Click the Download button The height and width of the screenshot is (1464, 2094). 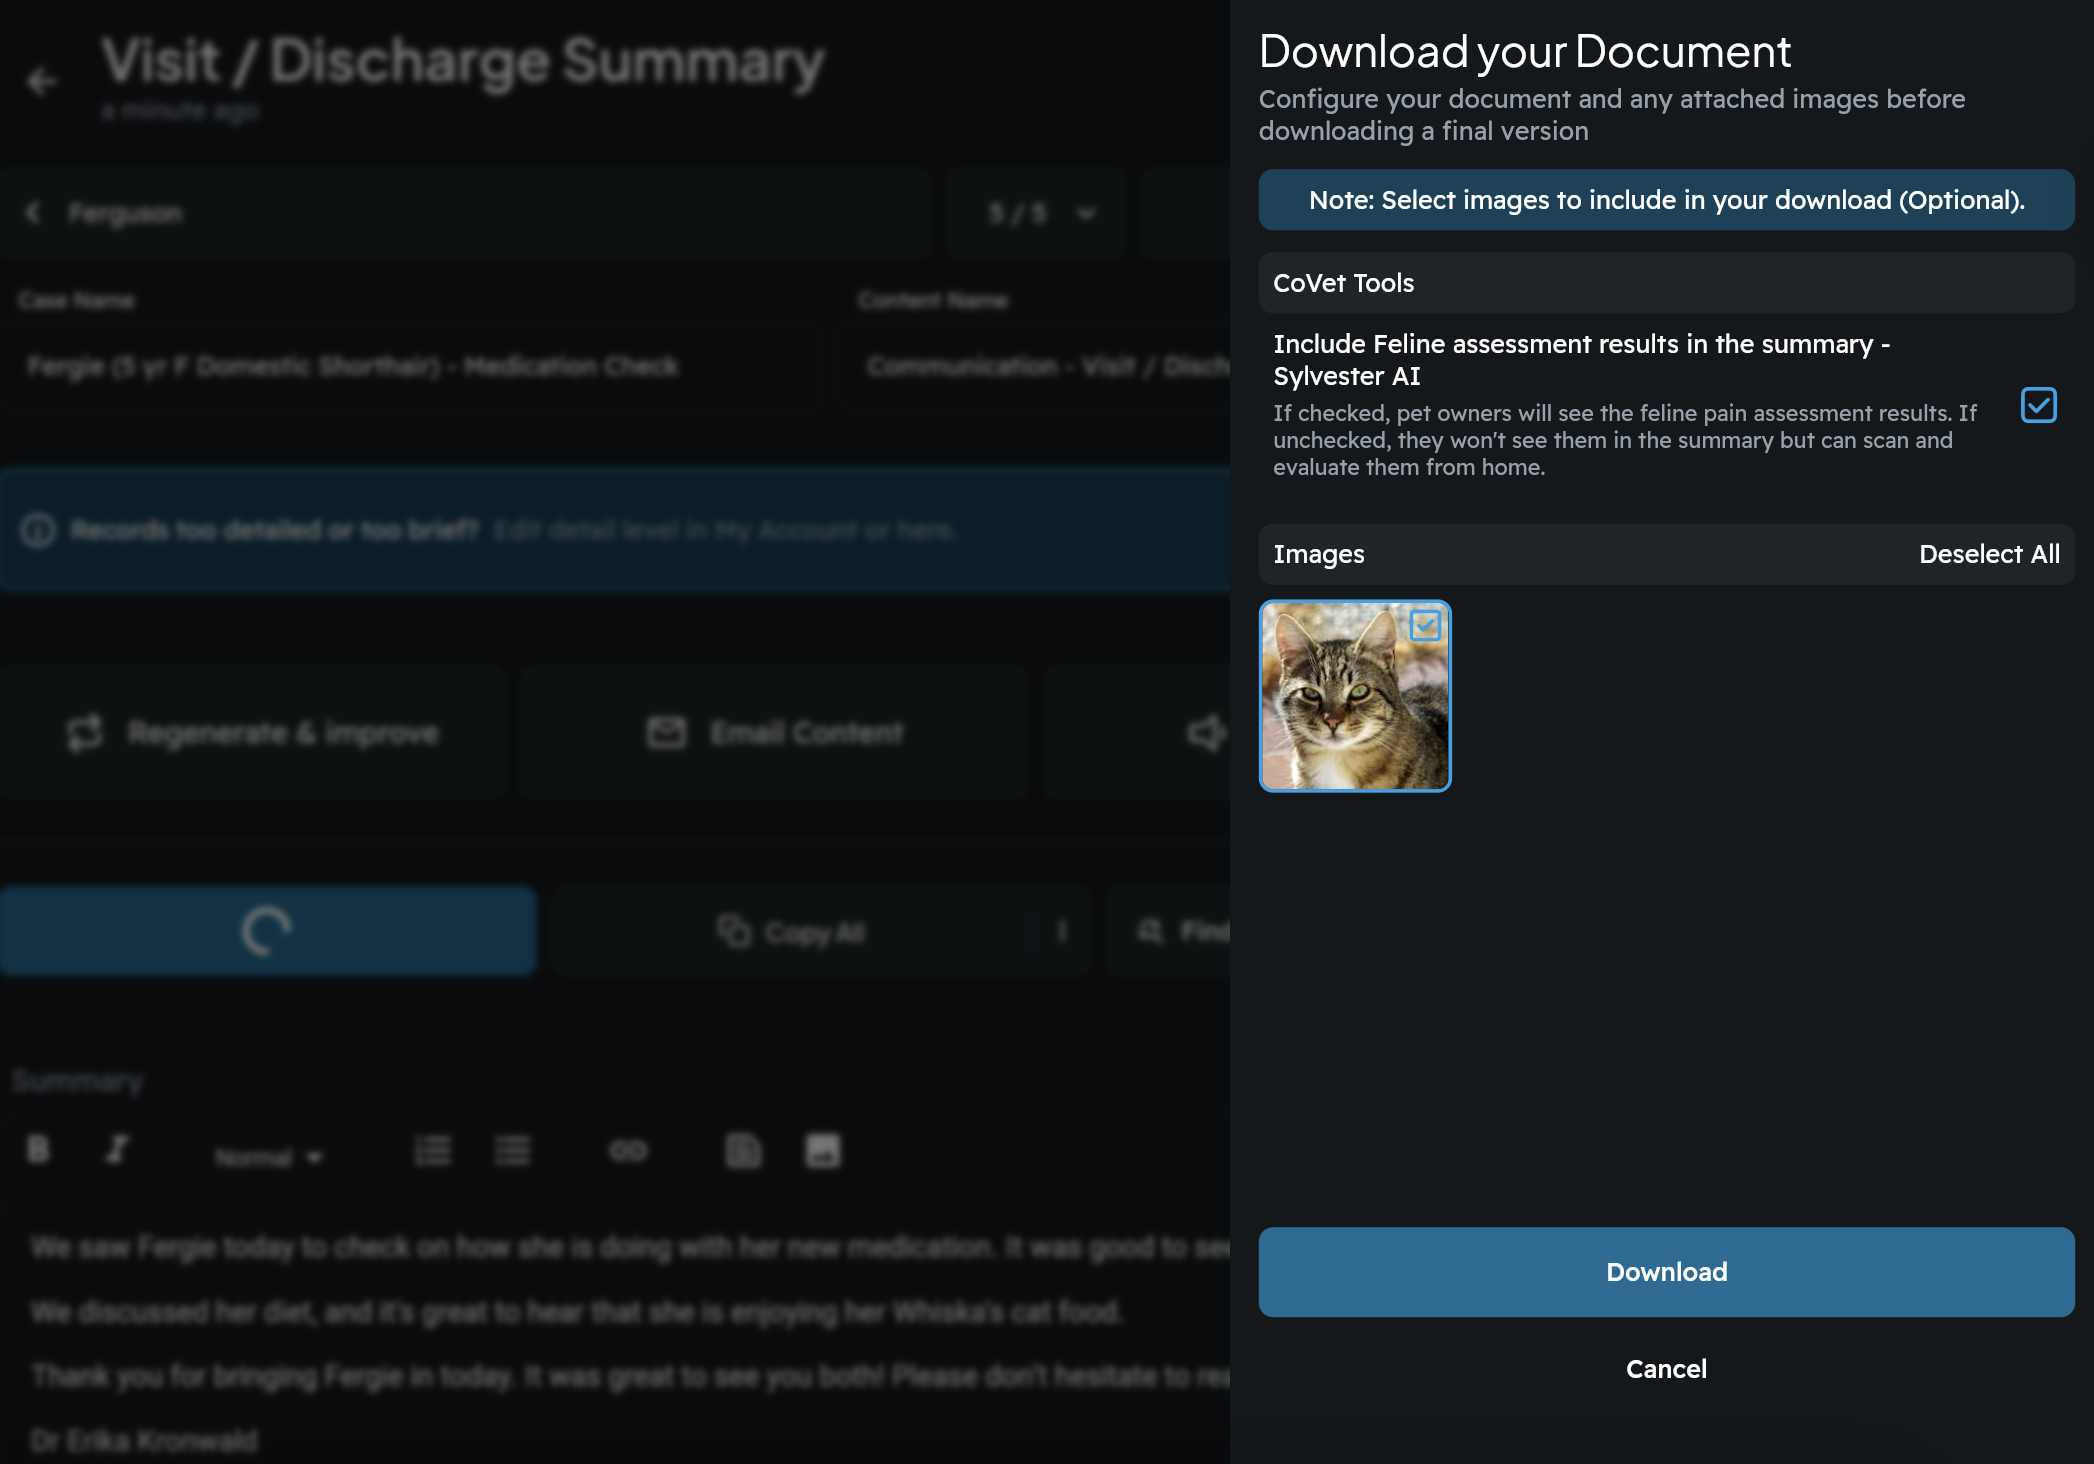click(x=1666, y=1272)
